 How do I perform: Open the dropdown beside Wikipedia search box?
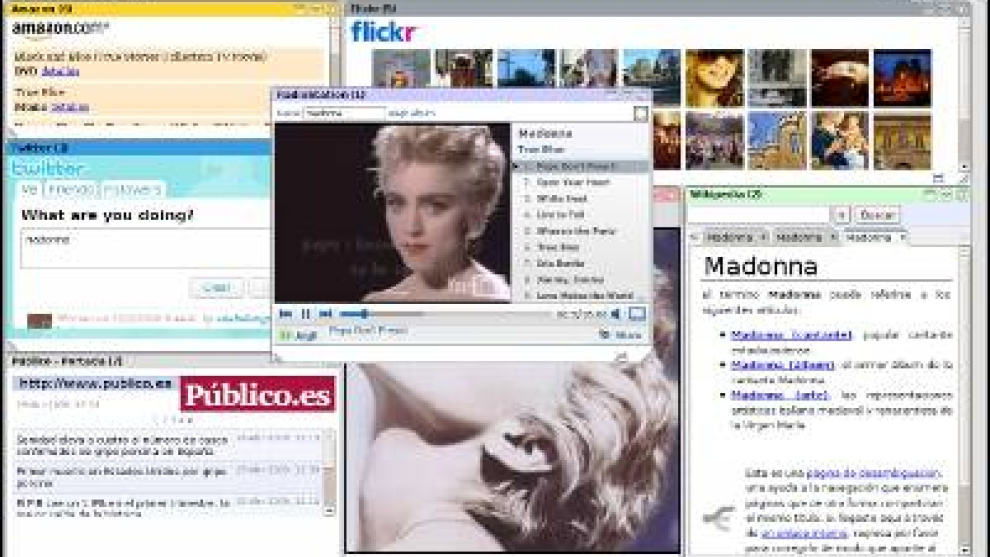tap(841, 215)
